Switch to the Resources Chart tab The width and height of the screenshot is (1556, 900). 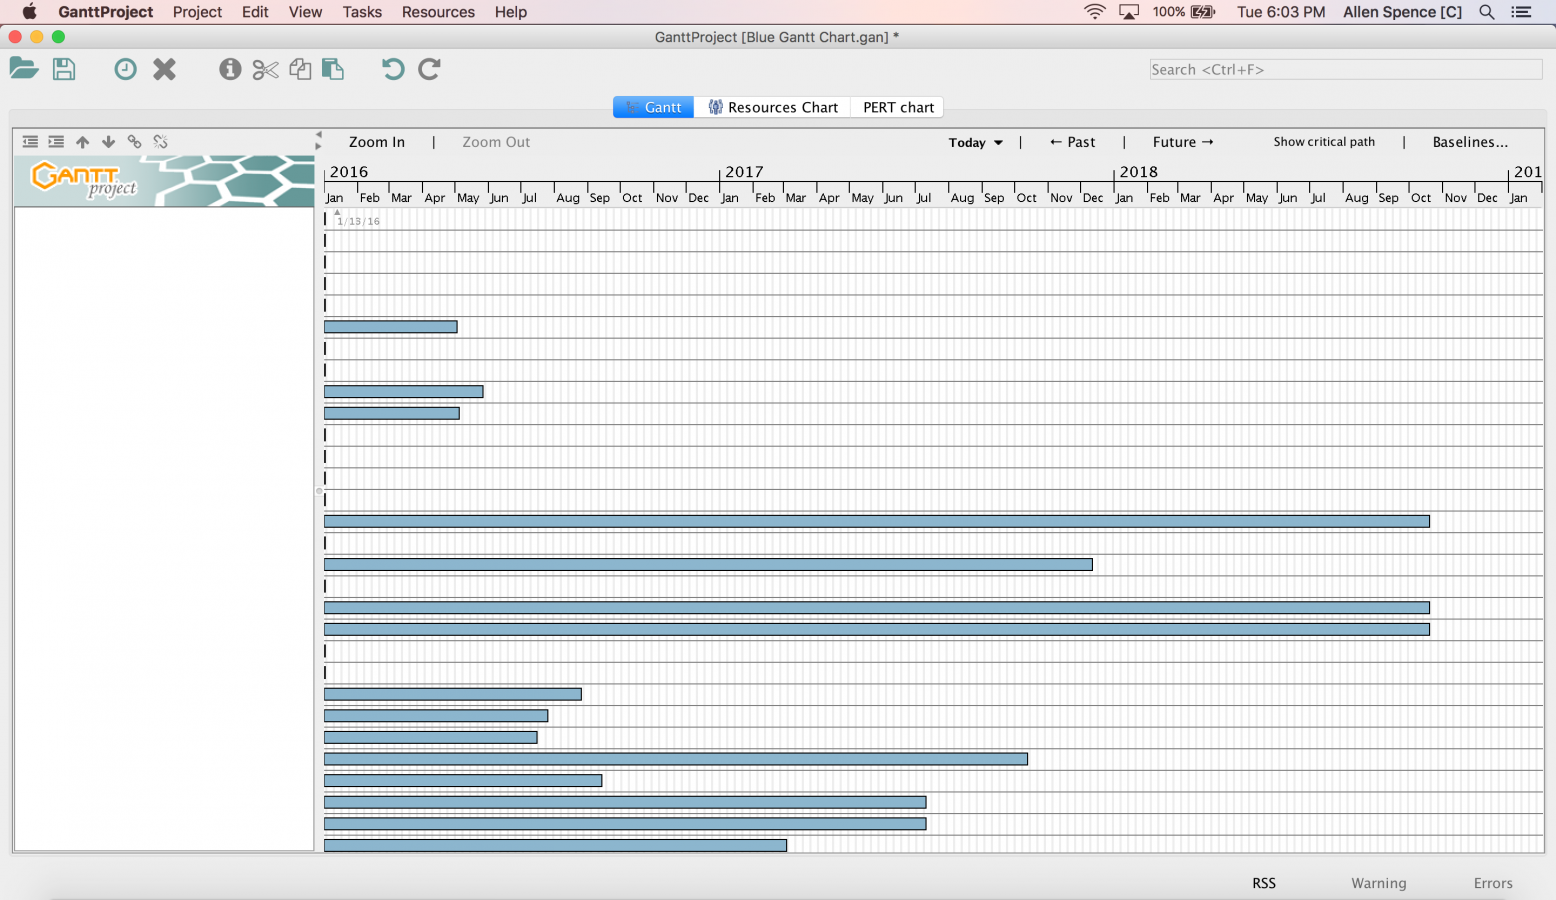pos(772,107)
